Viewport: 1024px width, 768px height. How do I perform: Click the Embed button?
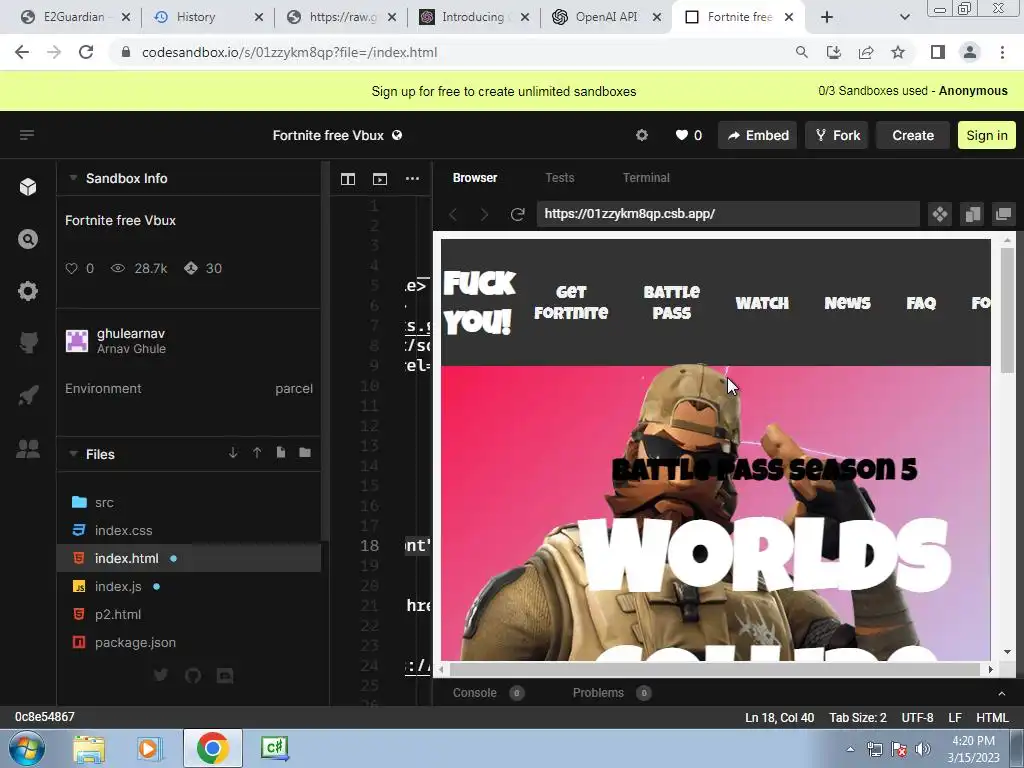pos(758,135)
